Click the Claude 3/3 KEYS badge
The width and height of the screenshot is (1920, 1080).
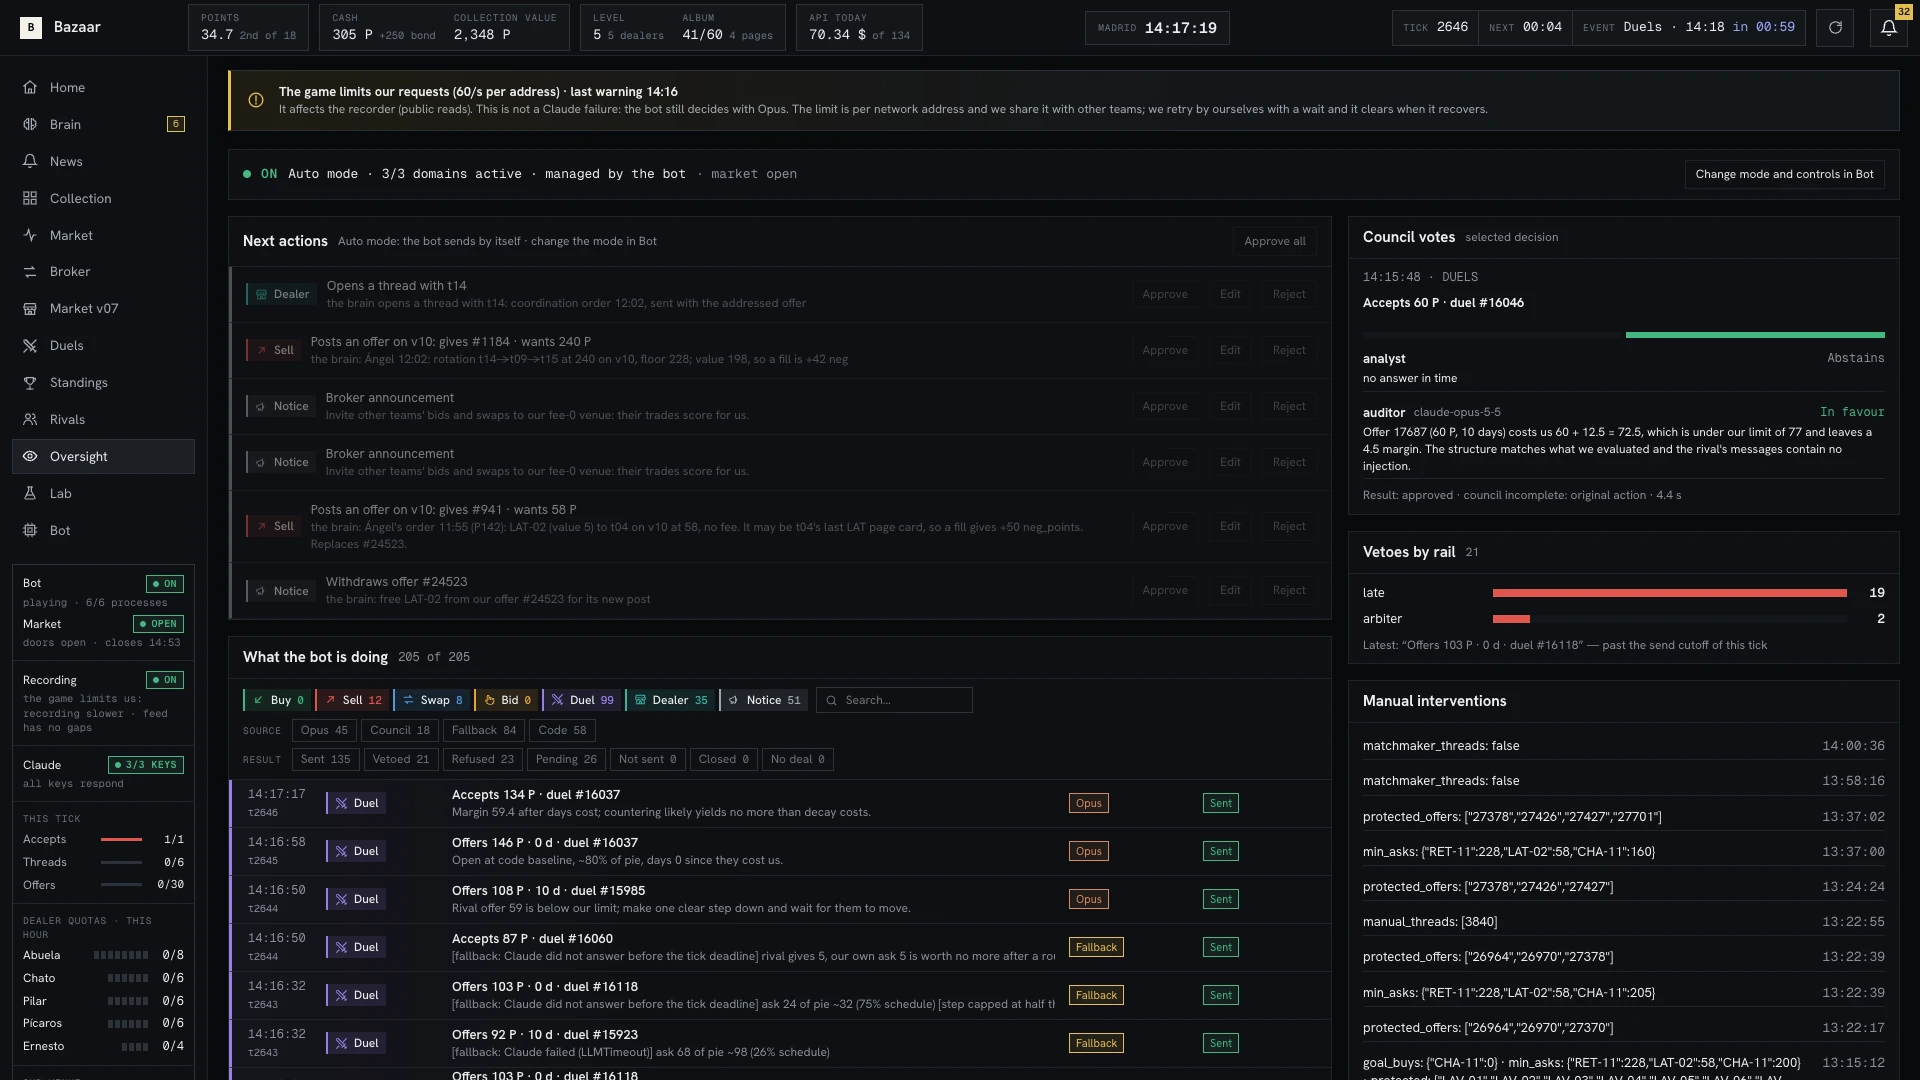tap(146, 765)
